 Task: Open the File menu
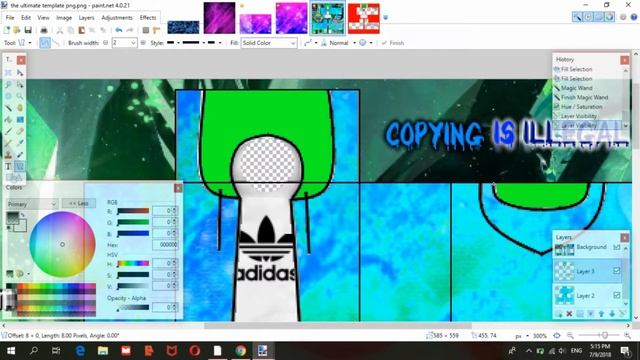point(10,18)
